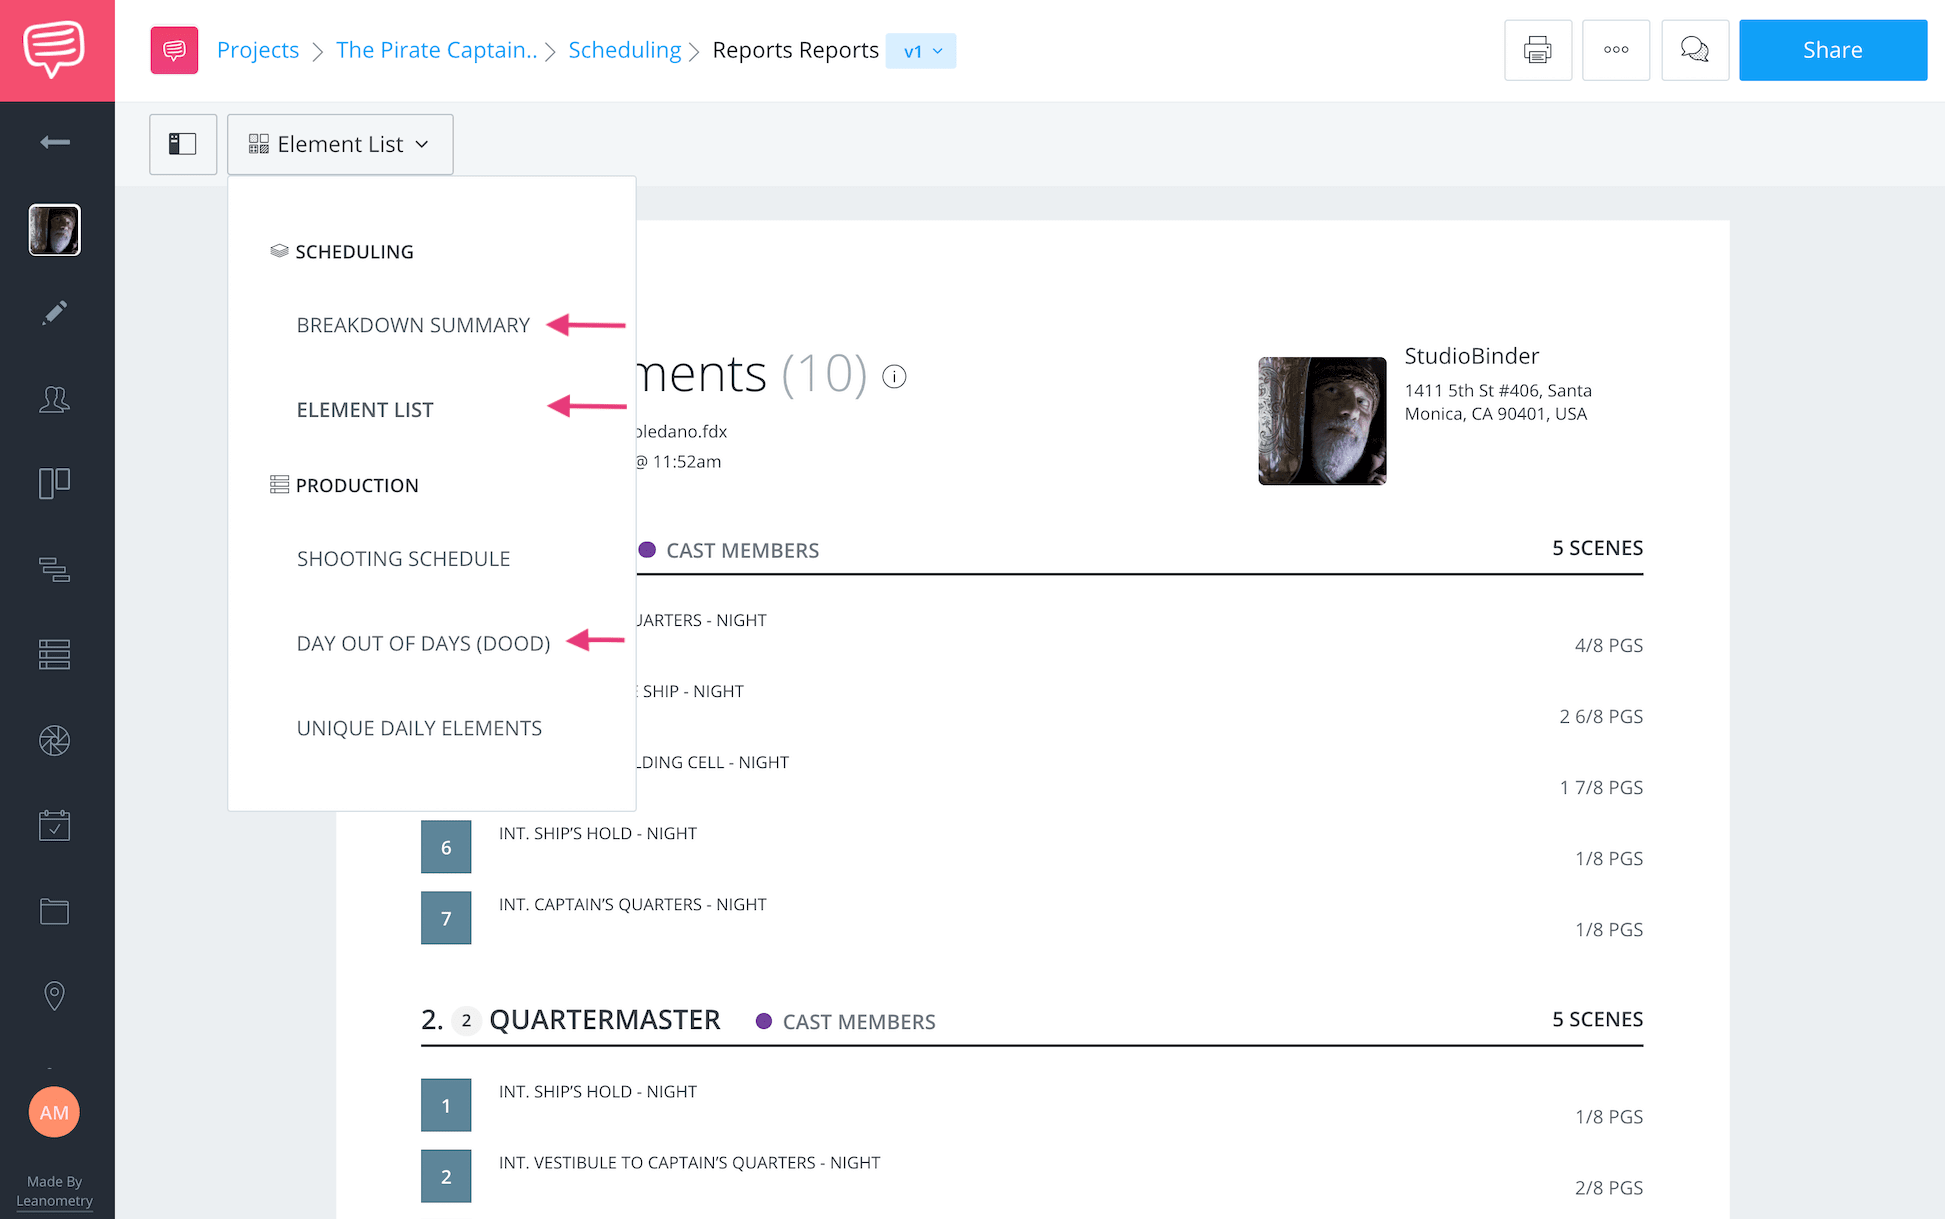Click the Share button top right
The height and width of the screenshot is (1219, 1945).
click(x=1833, y=49)
